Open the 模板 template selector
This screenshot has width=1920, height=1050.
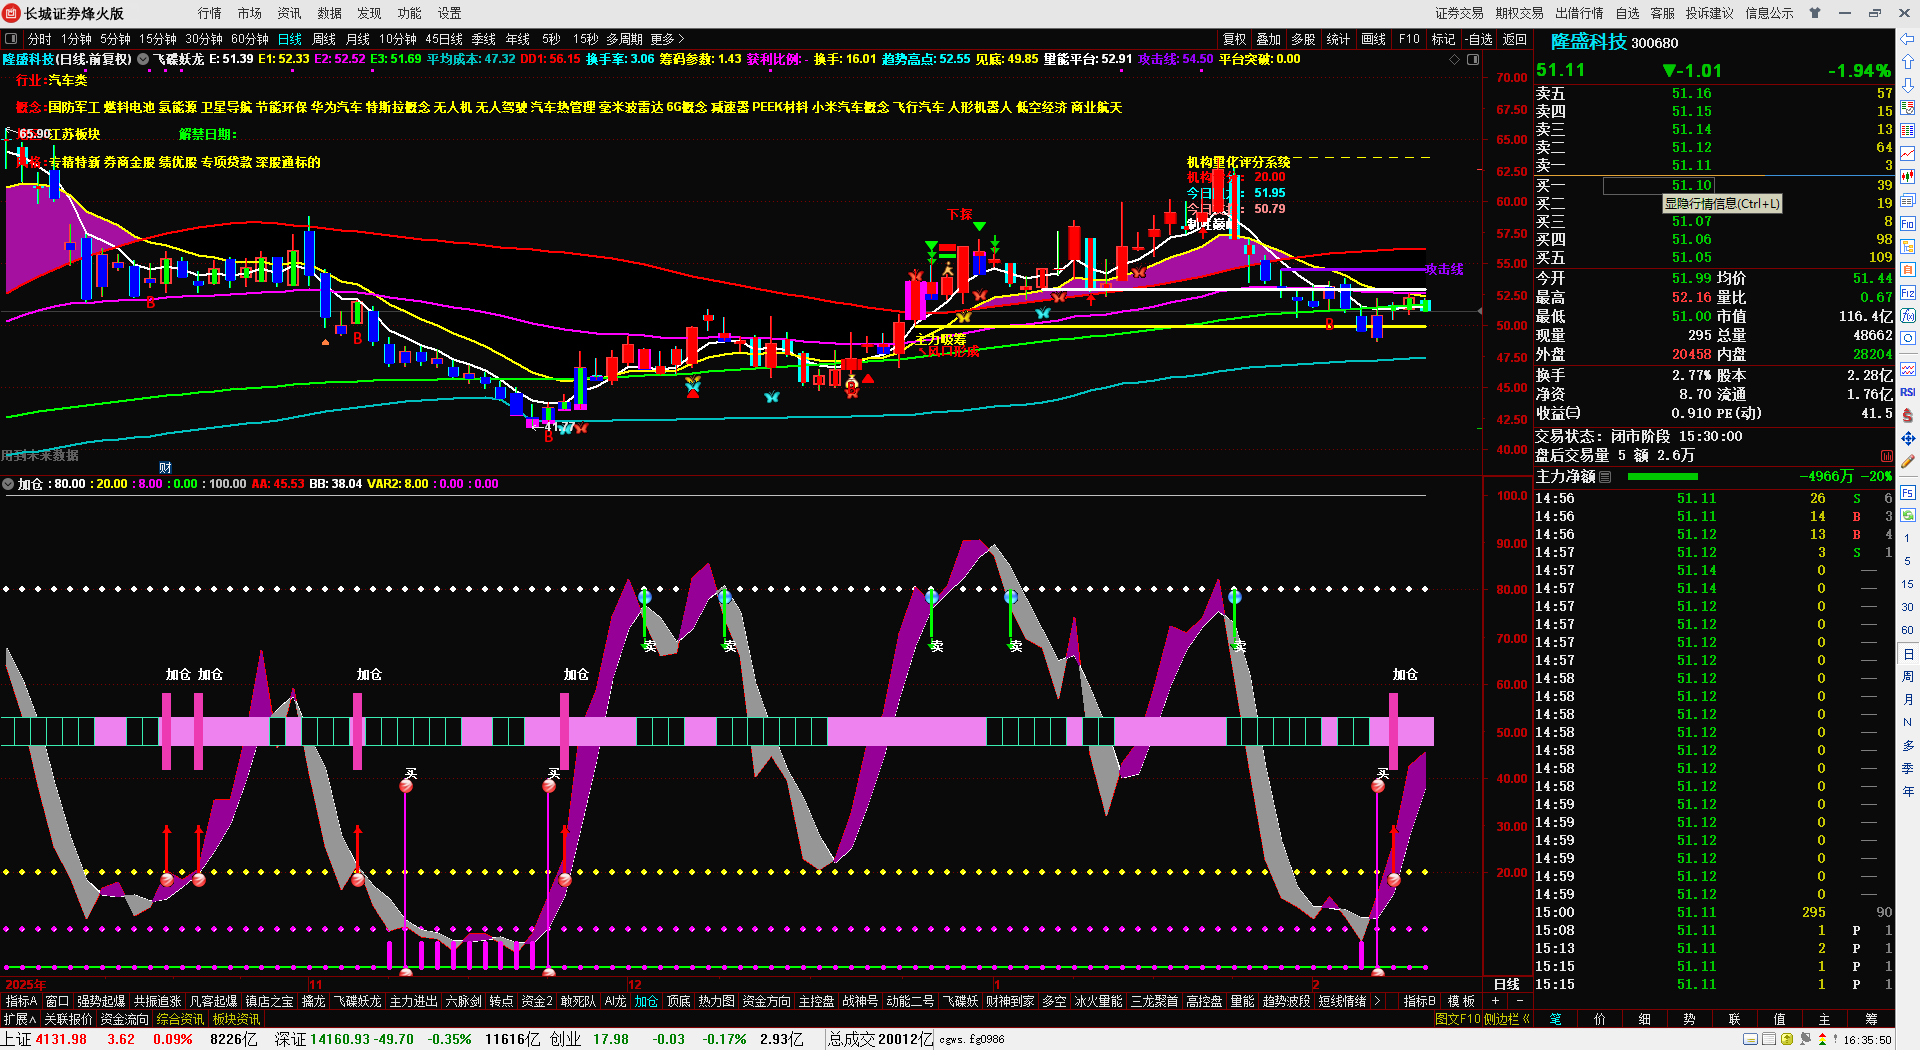[x=1461, y=1001]
